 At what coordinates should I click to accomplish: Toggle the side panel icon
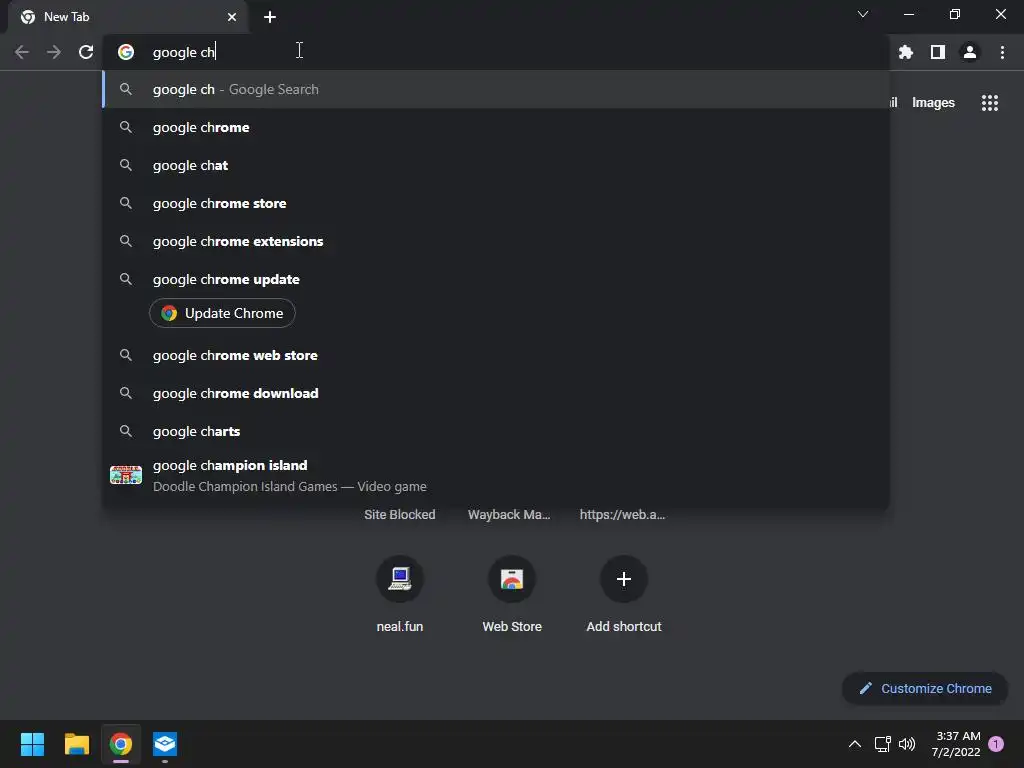[938, 52]
